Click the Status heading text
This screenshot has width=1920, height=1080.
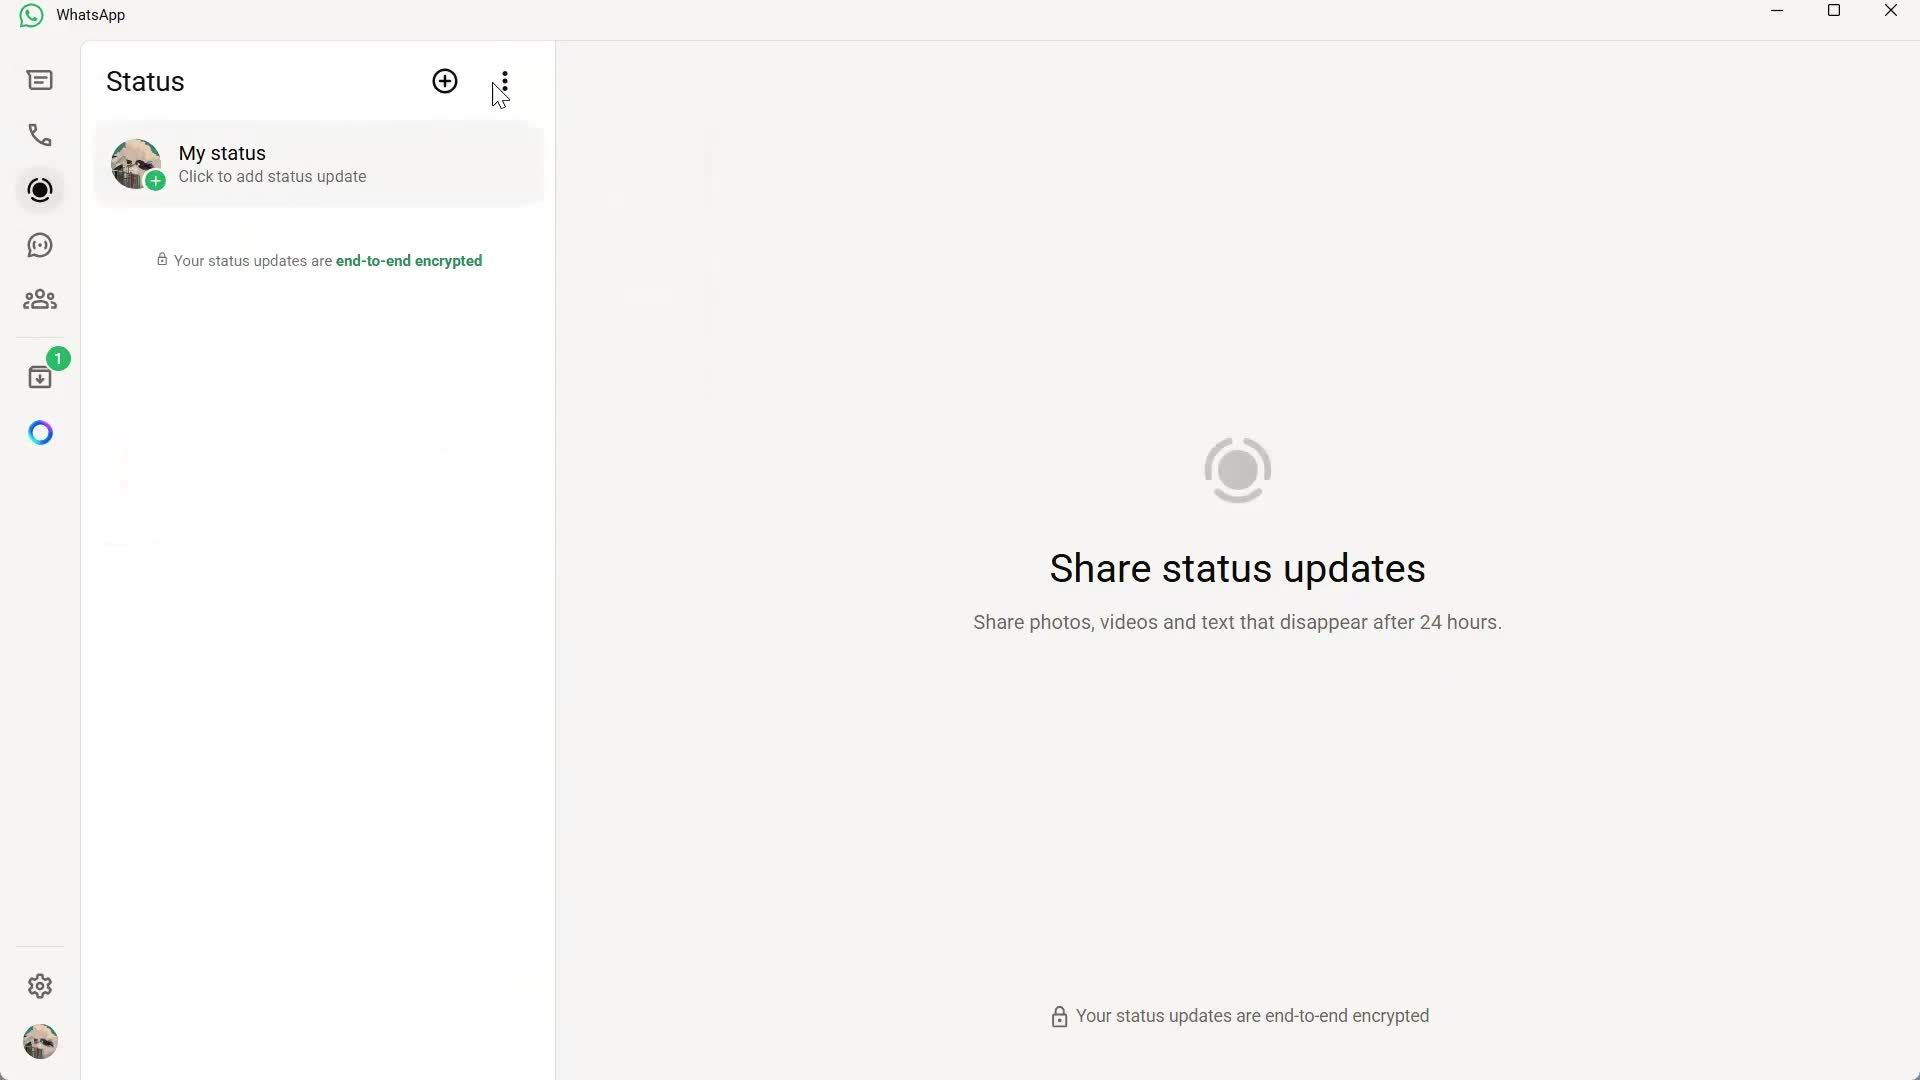pos(145,81)
